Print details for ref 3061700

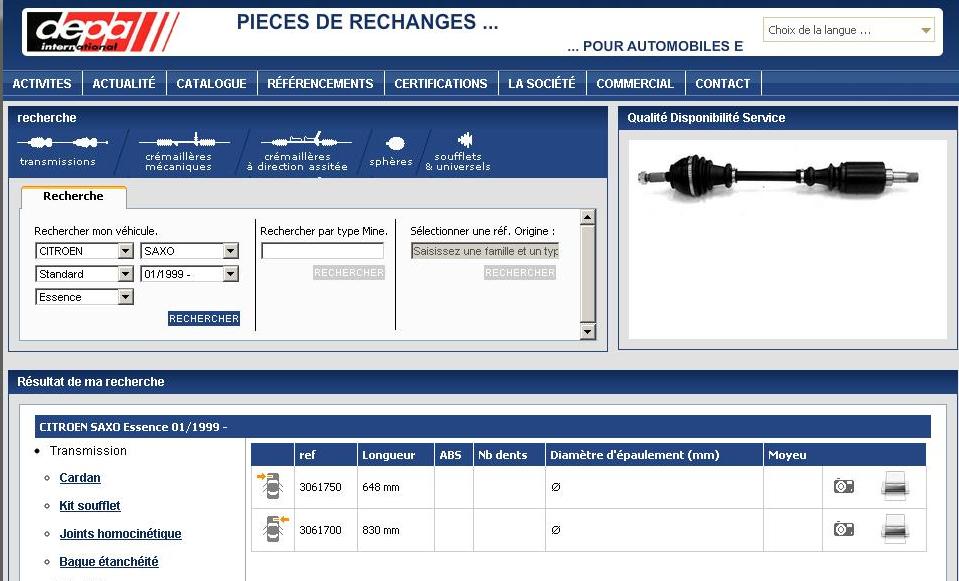pos(894,529)
